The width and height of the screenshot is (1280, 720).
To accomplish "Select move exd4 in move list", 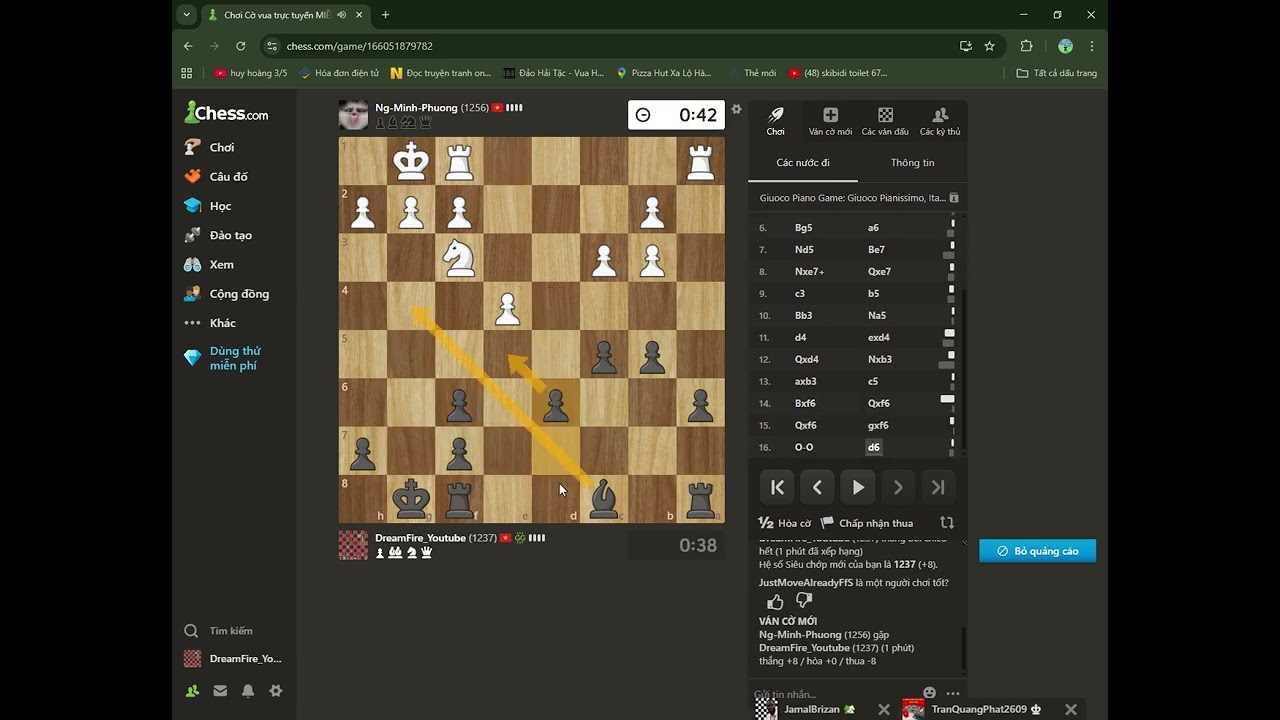I will pyautogui.click(x=879, y=338).
